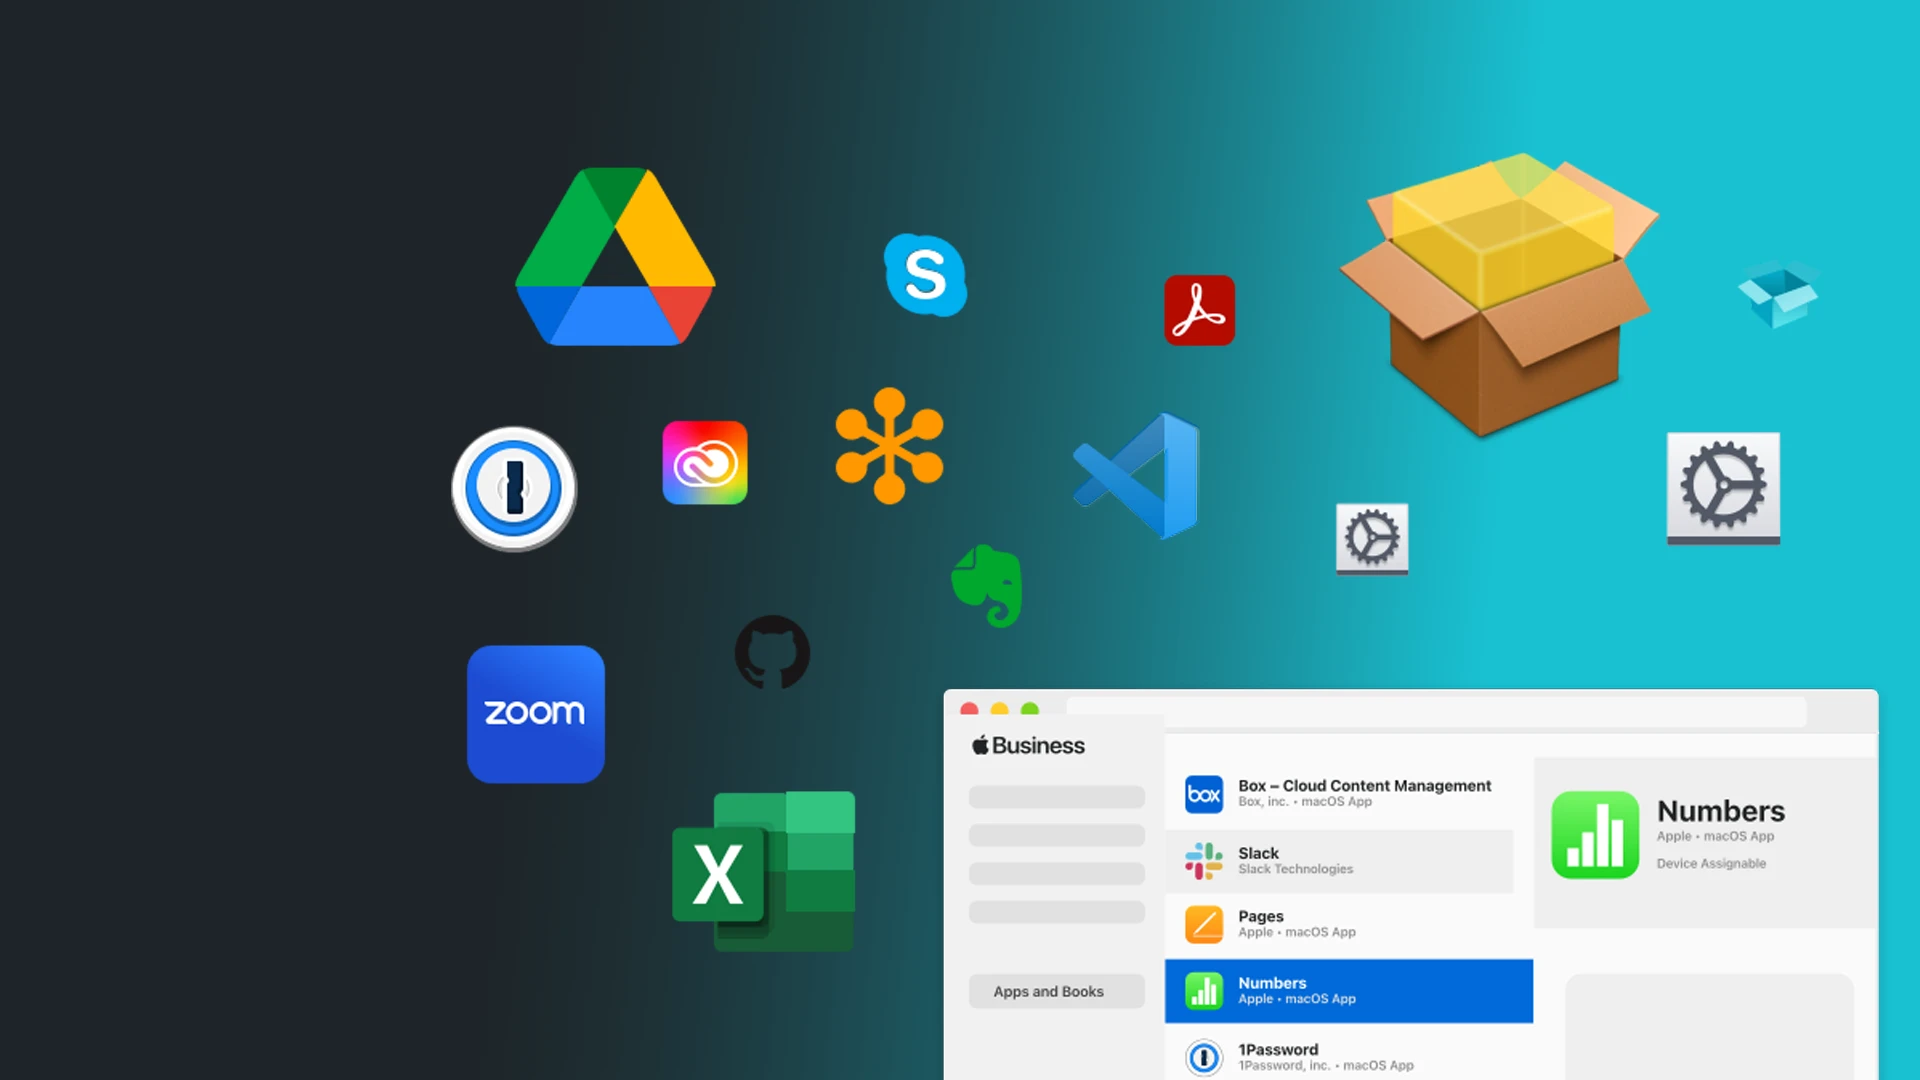Open the large System Preferences gears icon
Image resolution: width=1920 pixels, height=1080 pixels.
click(x=1722, y=488)
